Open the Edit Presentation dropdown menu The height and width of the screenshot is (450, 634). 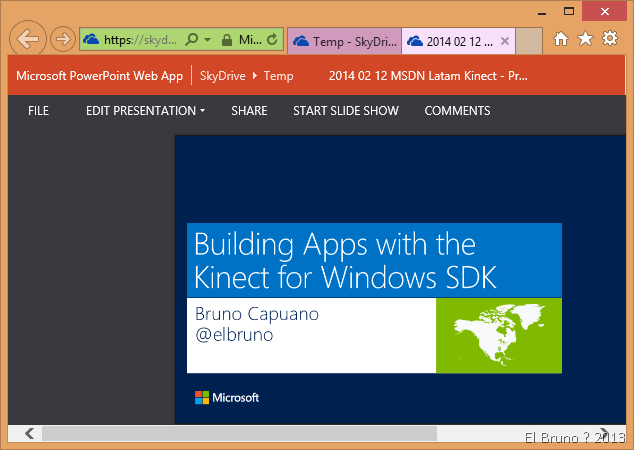(145, 111)
